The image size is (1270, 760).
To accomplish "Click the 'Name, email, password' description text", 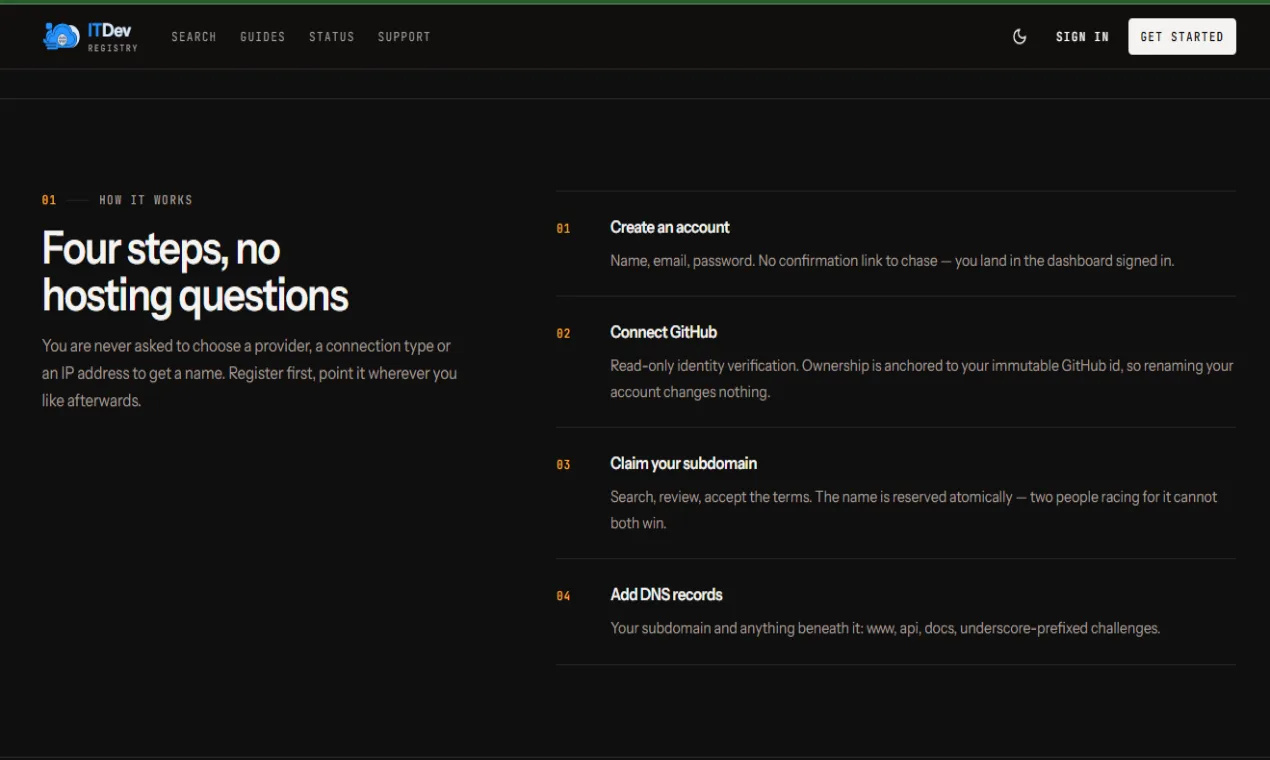I will tap(892, 261).
